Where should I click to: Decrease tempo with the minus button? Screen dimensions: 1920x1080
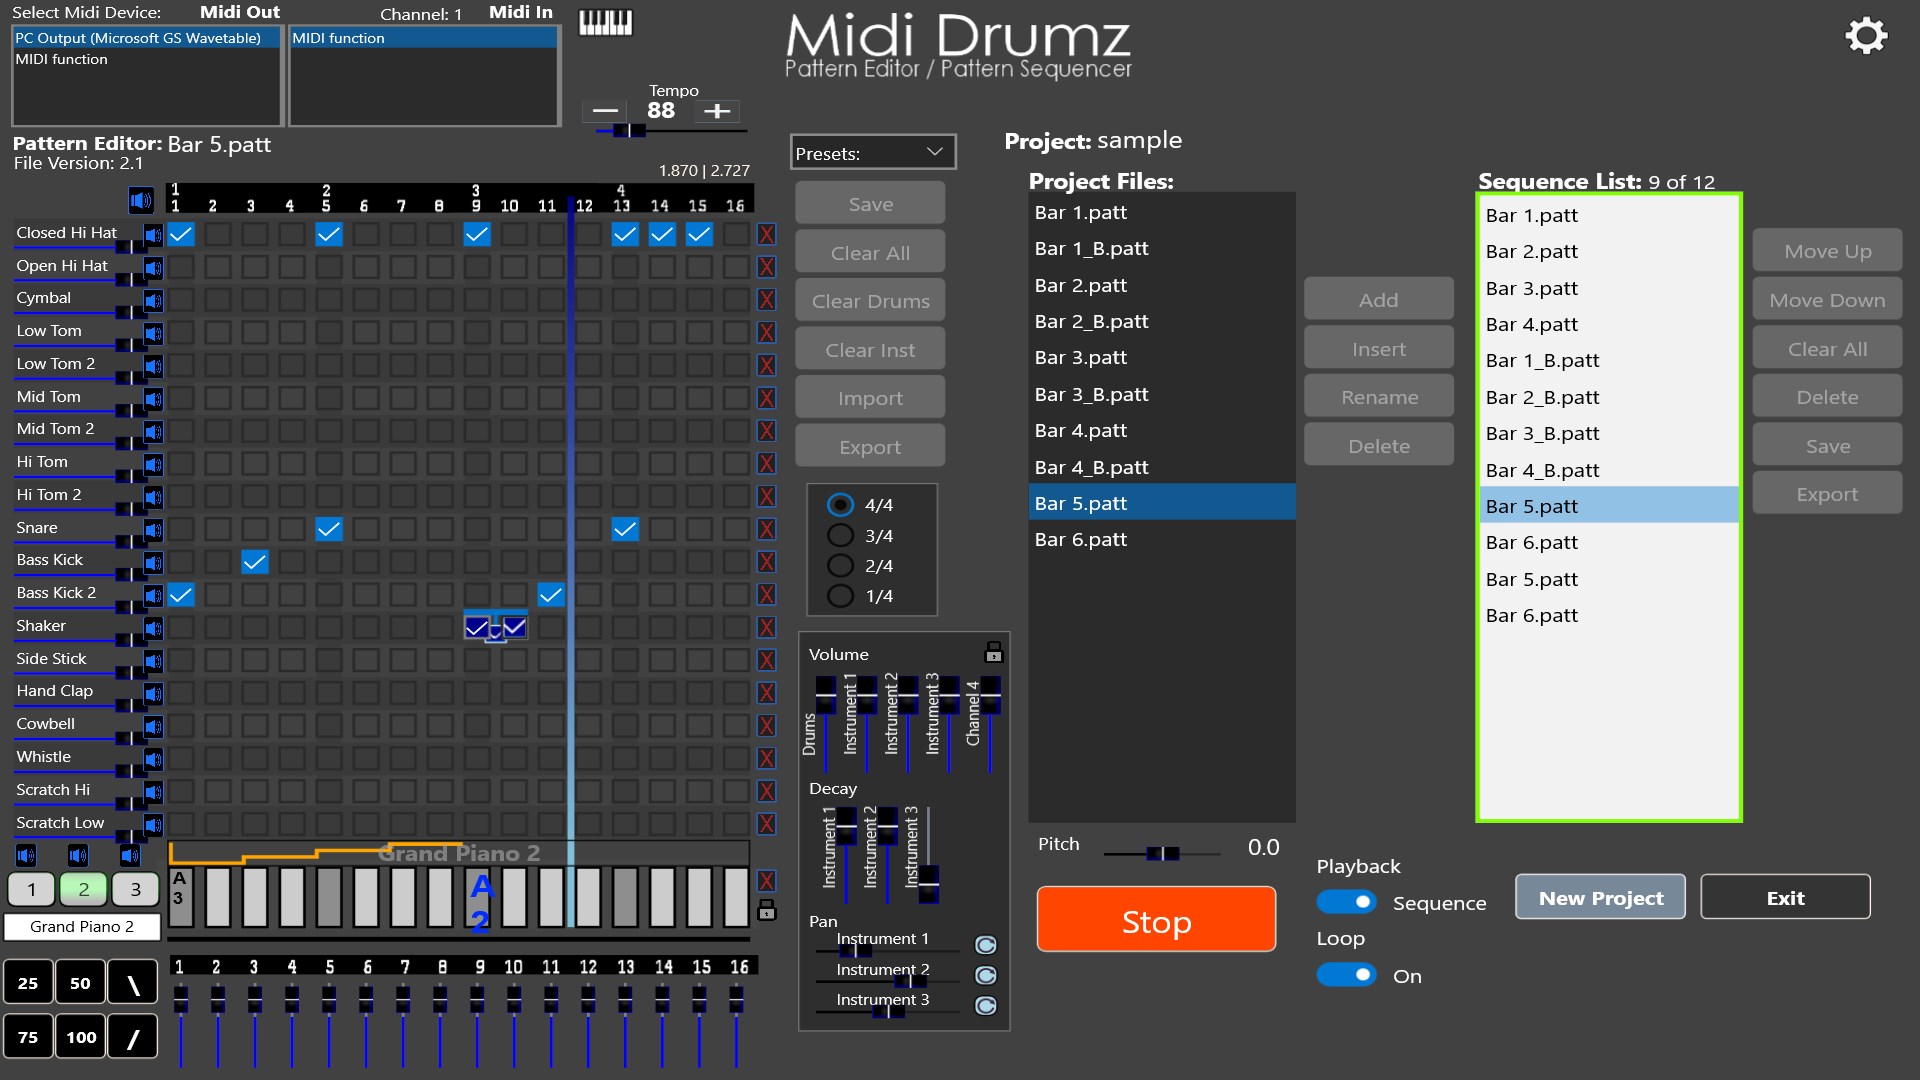tap(605, 111)
